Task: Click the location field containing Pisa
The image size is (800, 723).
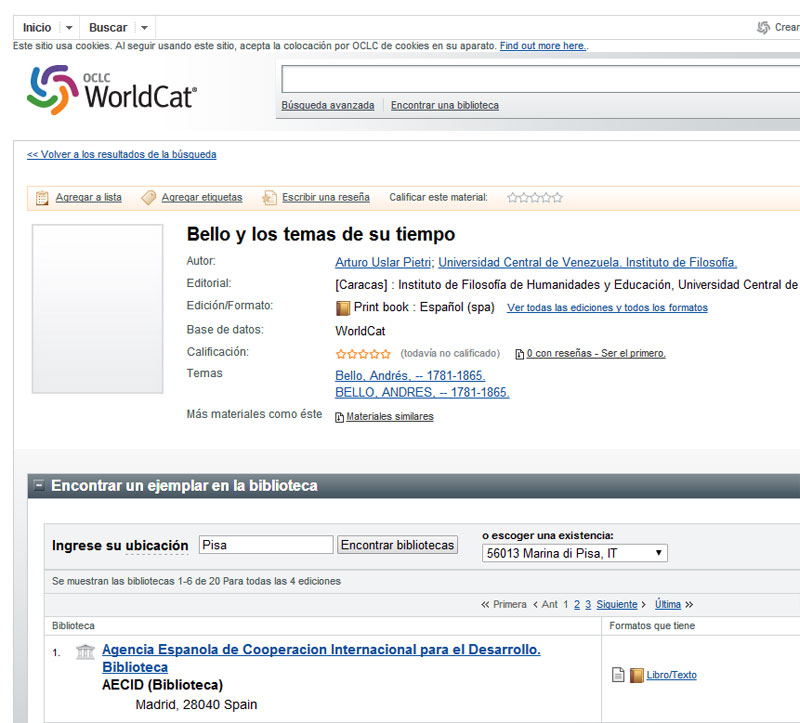Action: tap(266, 545)
